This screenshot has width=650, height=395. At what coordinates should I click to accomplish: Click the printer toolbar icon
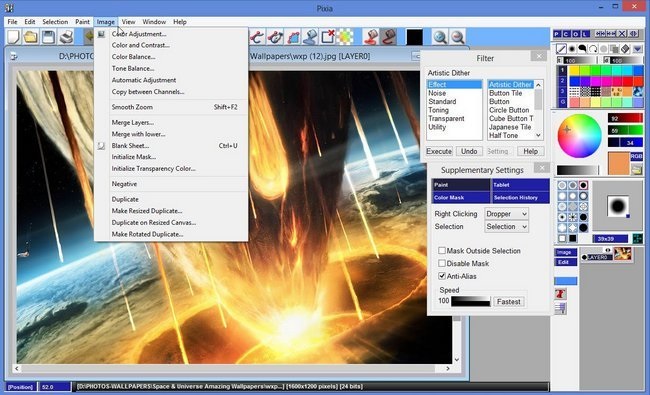[x=66, y=37]
